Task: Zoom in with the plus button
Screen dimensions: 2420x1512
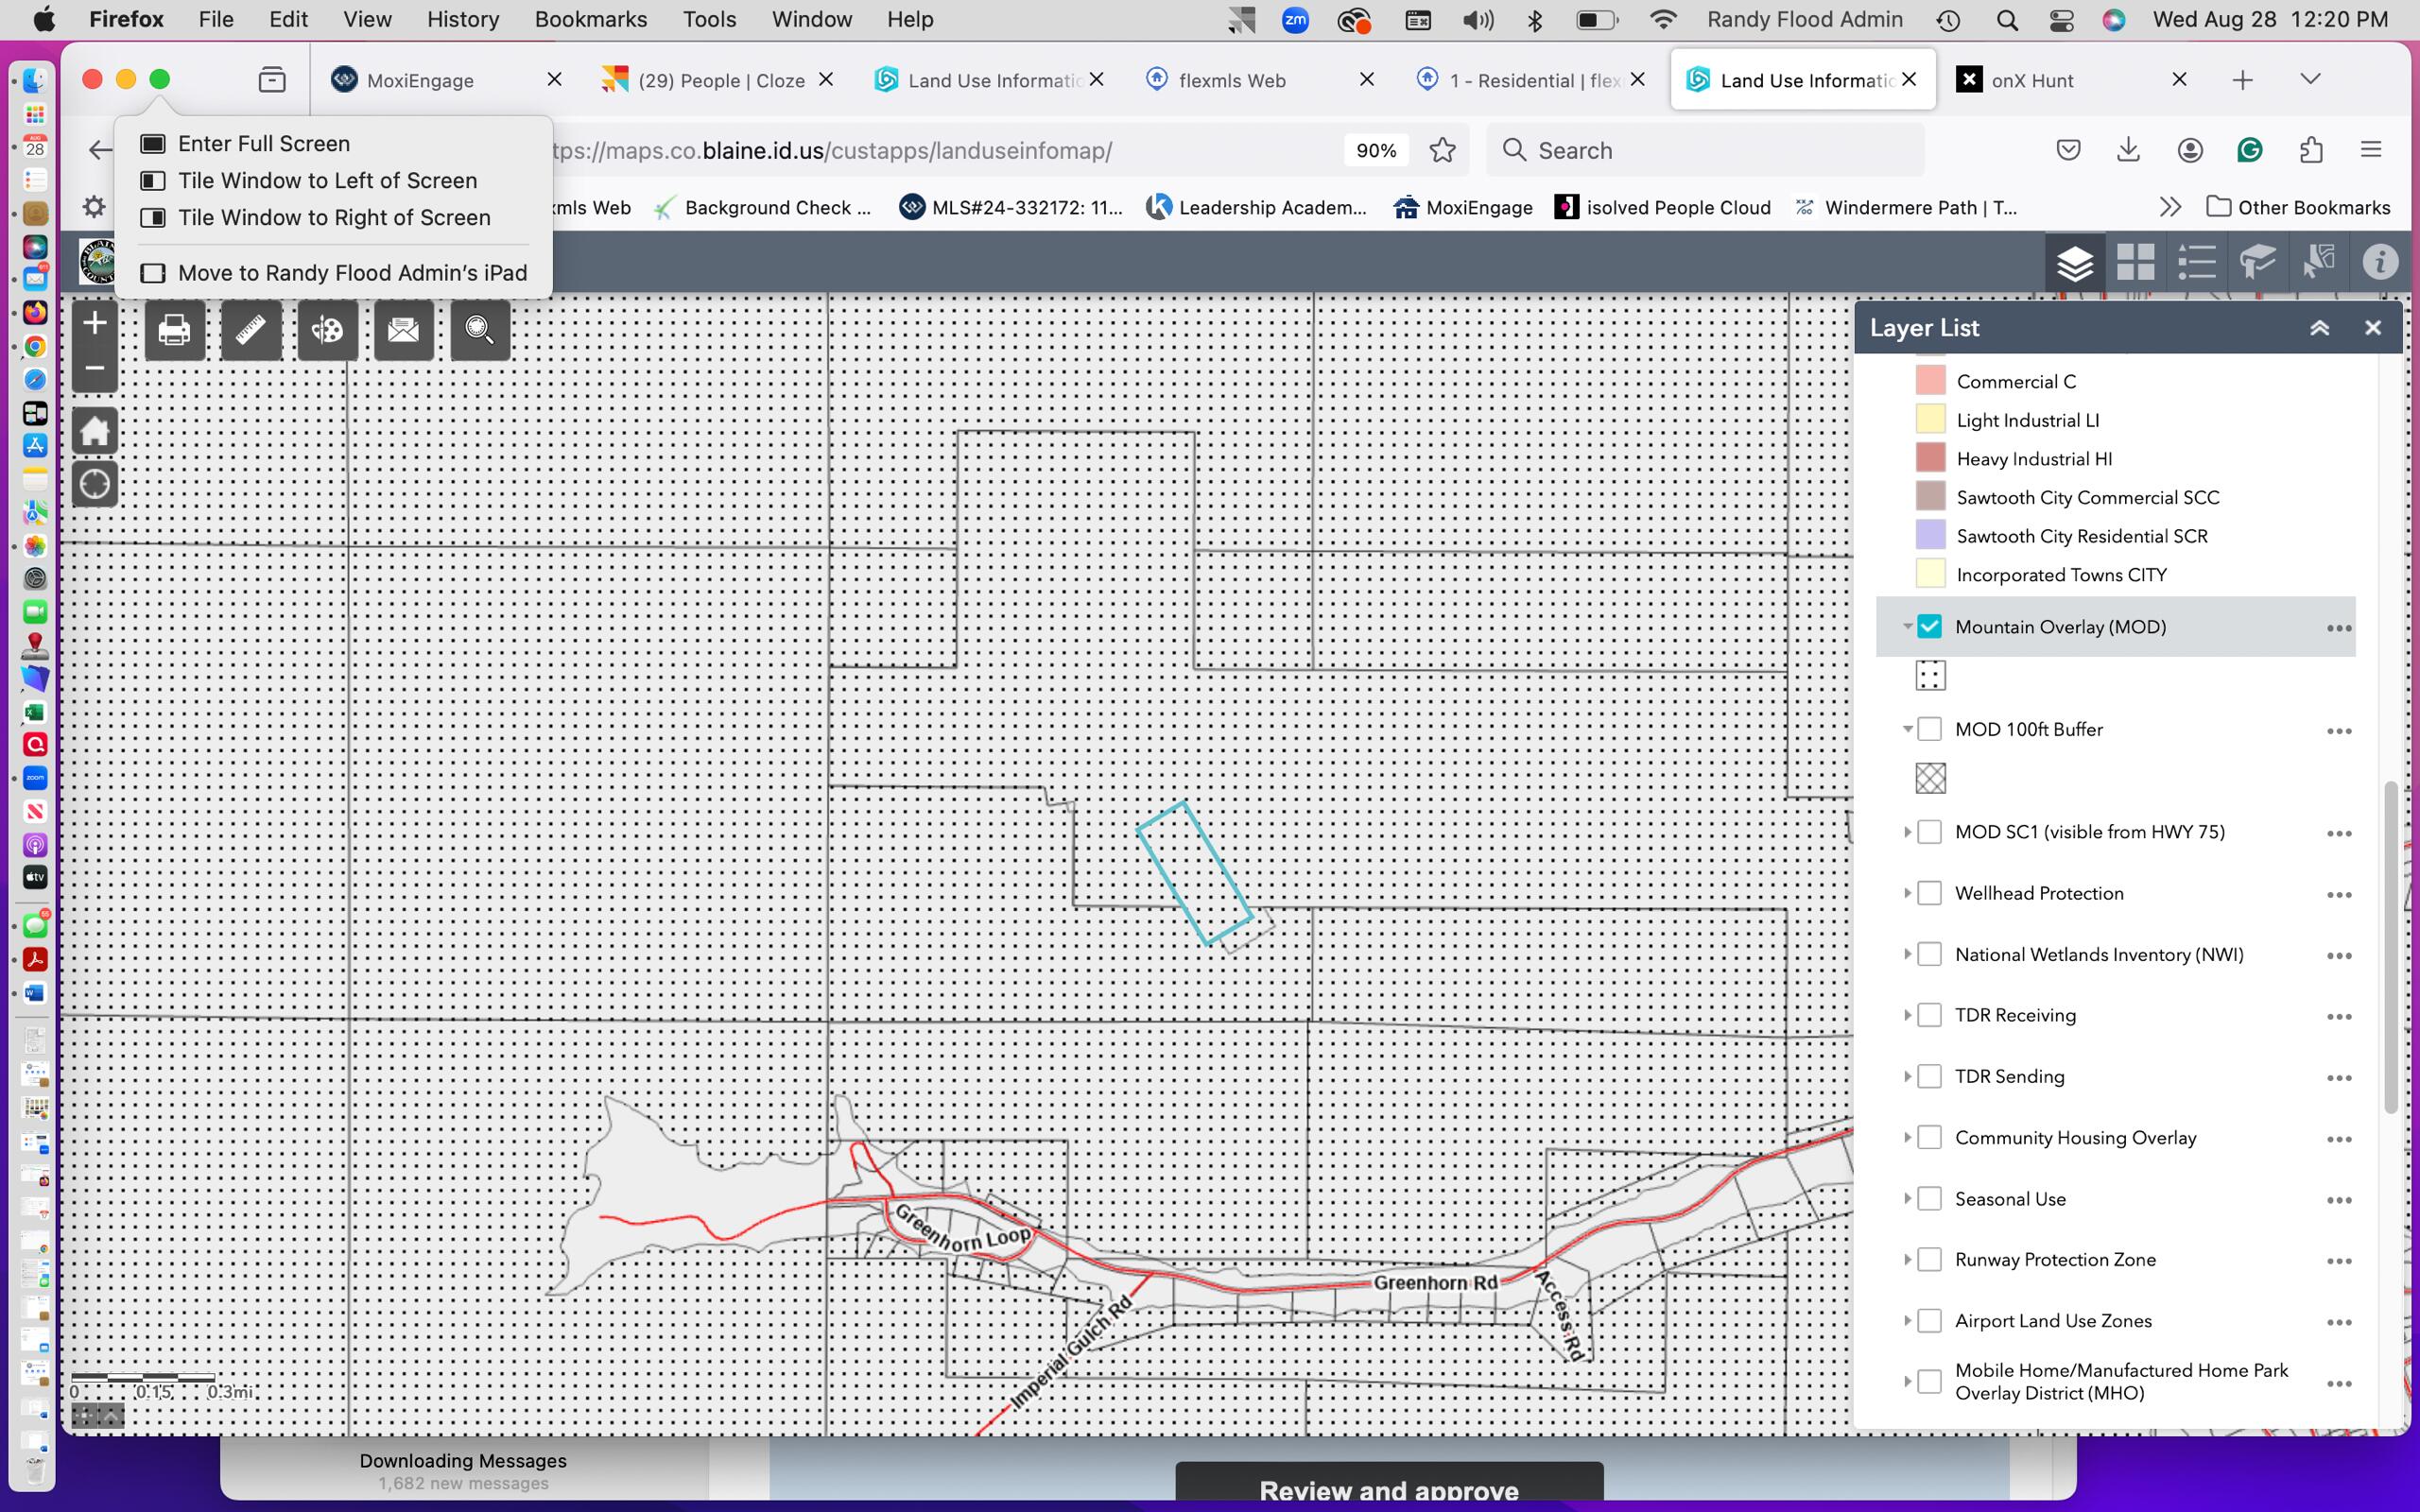Action: tap(95, 323)
